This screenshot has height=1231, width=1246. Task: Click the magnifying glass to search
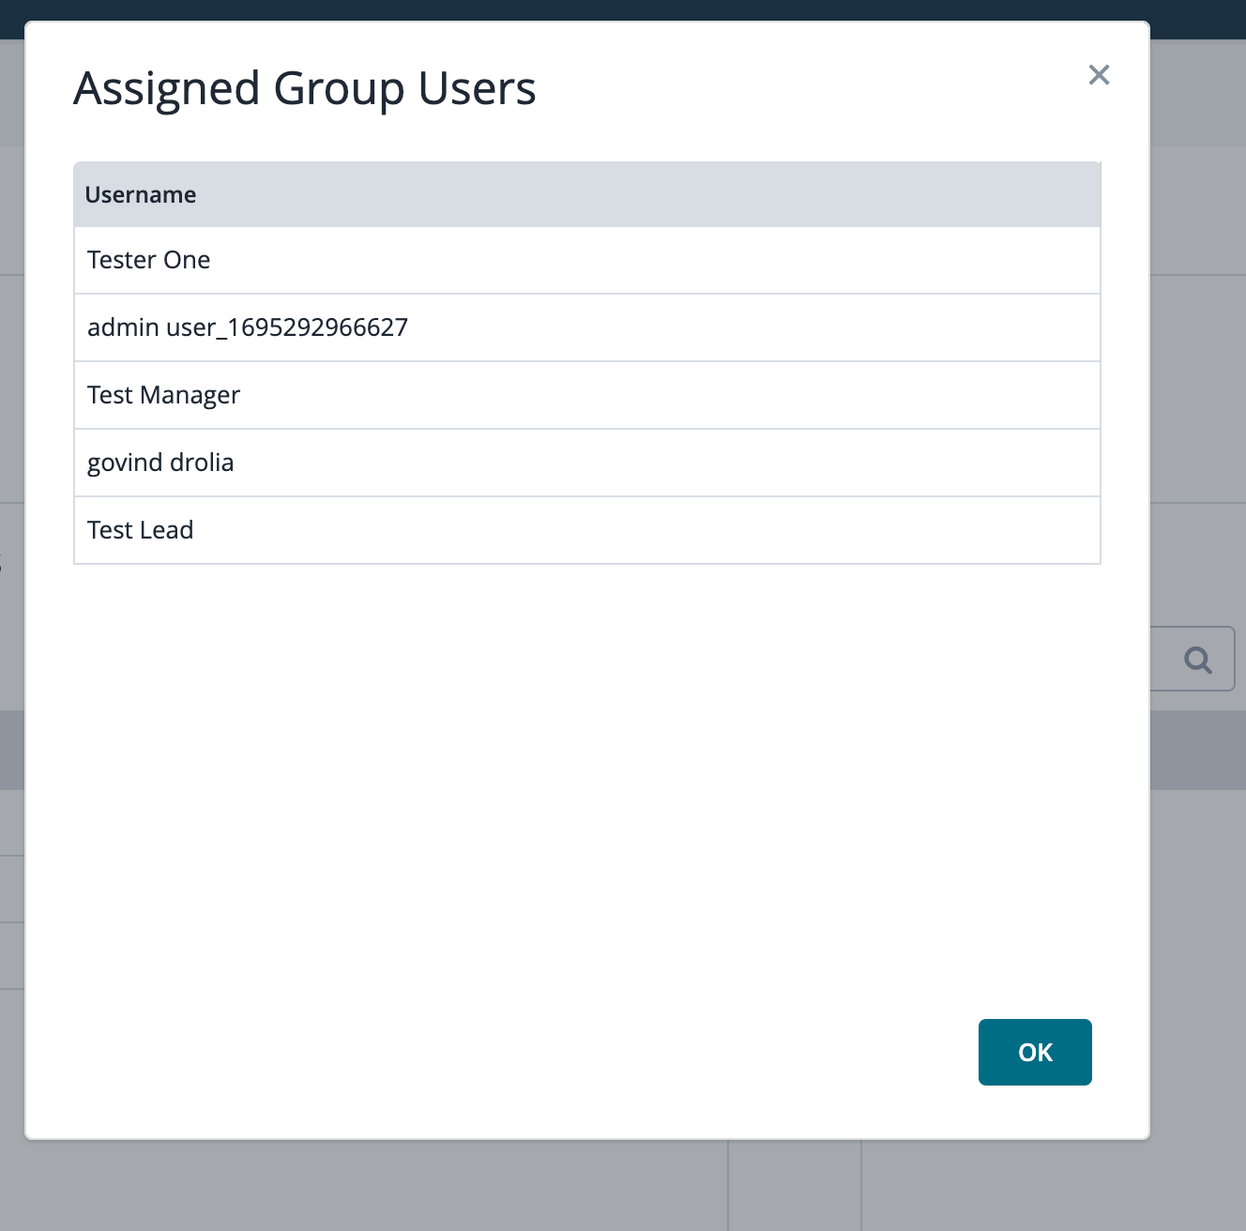[1197, 659]
